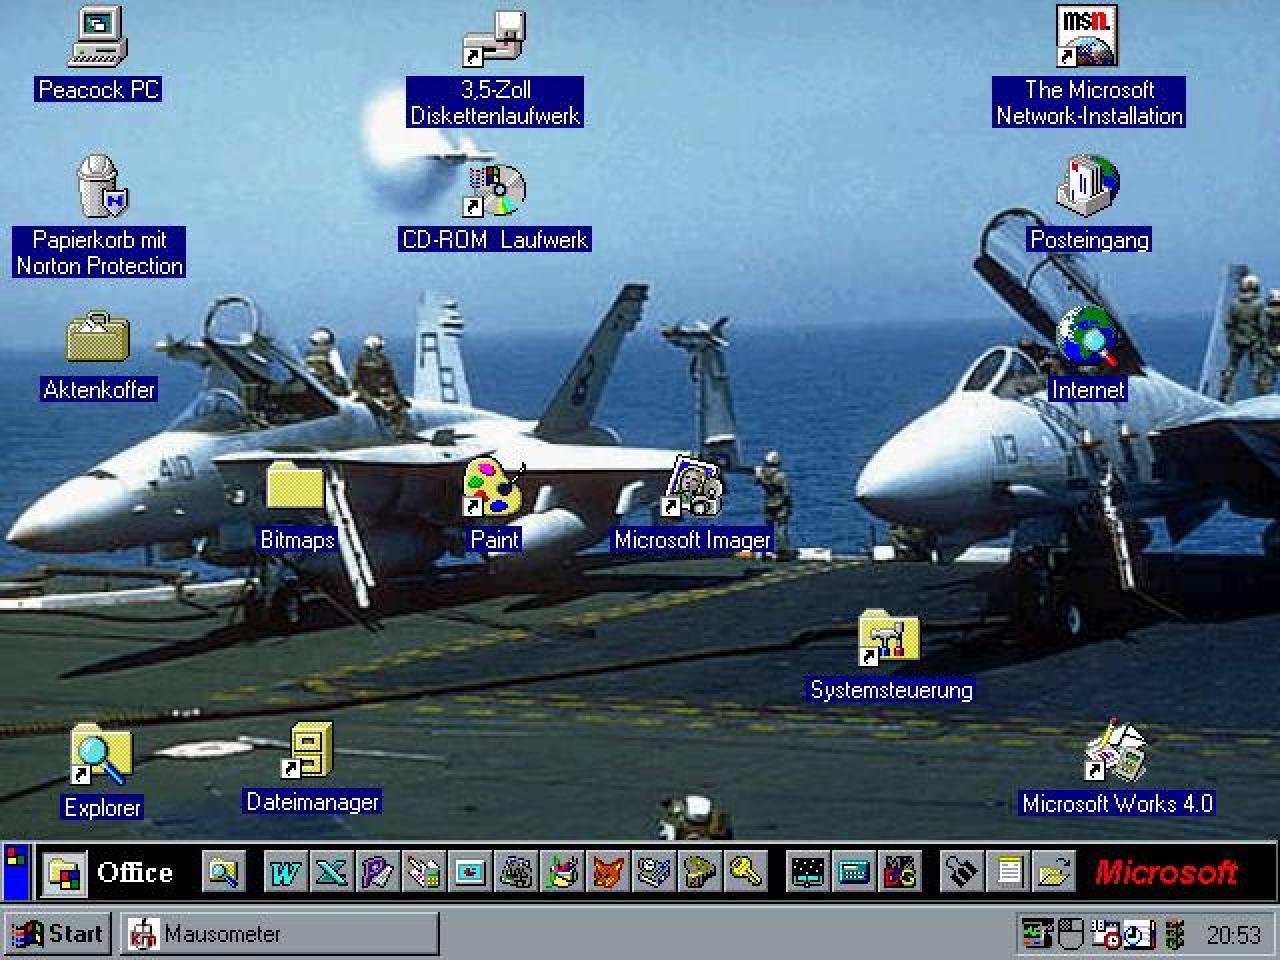The image size is (1280, 960).
Task: Click the mouse icon in system tray
Action: [1071, 934]
